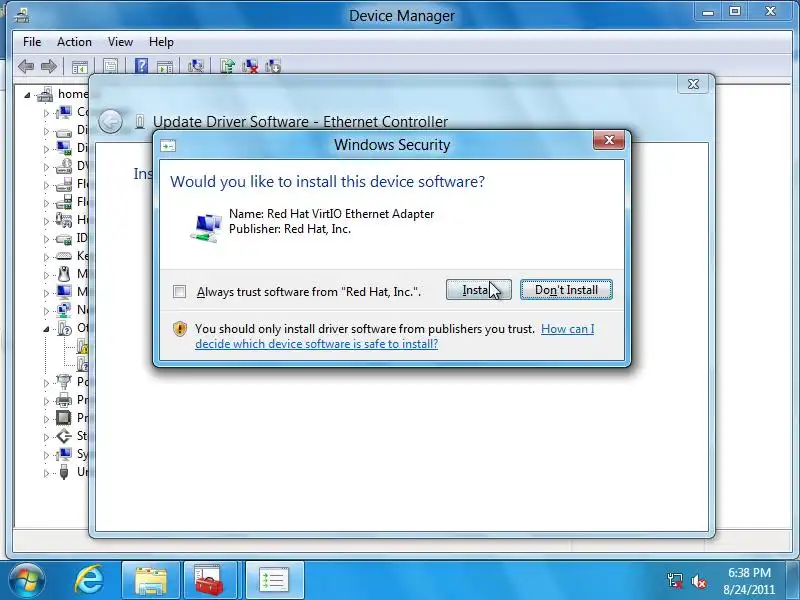Select the Mice pointing devices icon in tree
The image size is (800, 600).
(64, 274)
